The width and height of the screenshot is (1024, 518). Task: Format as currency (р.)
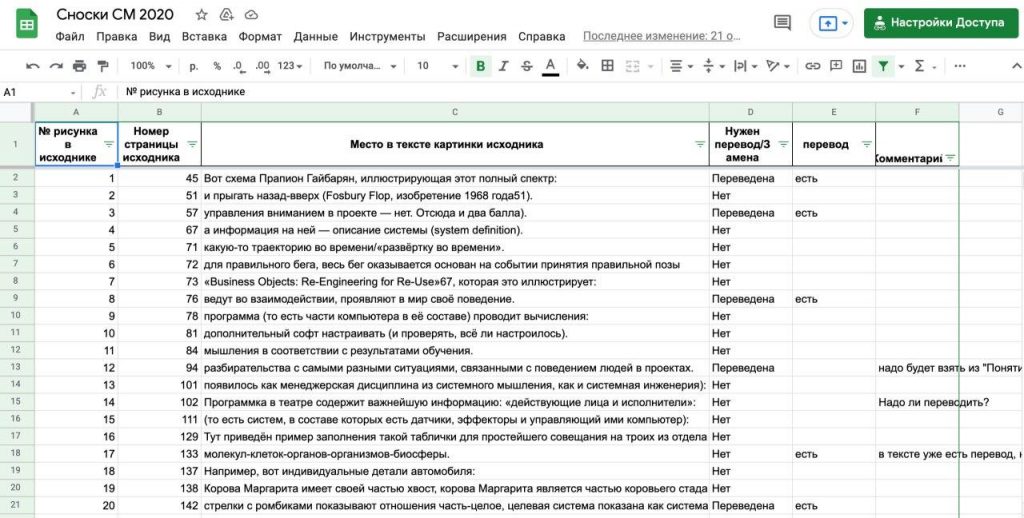193,66
